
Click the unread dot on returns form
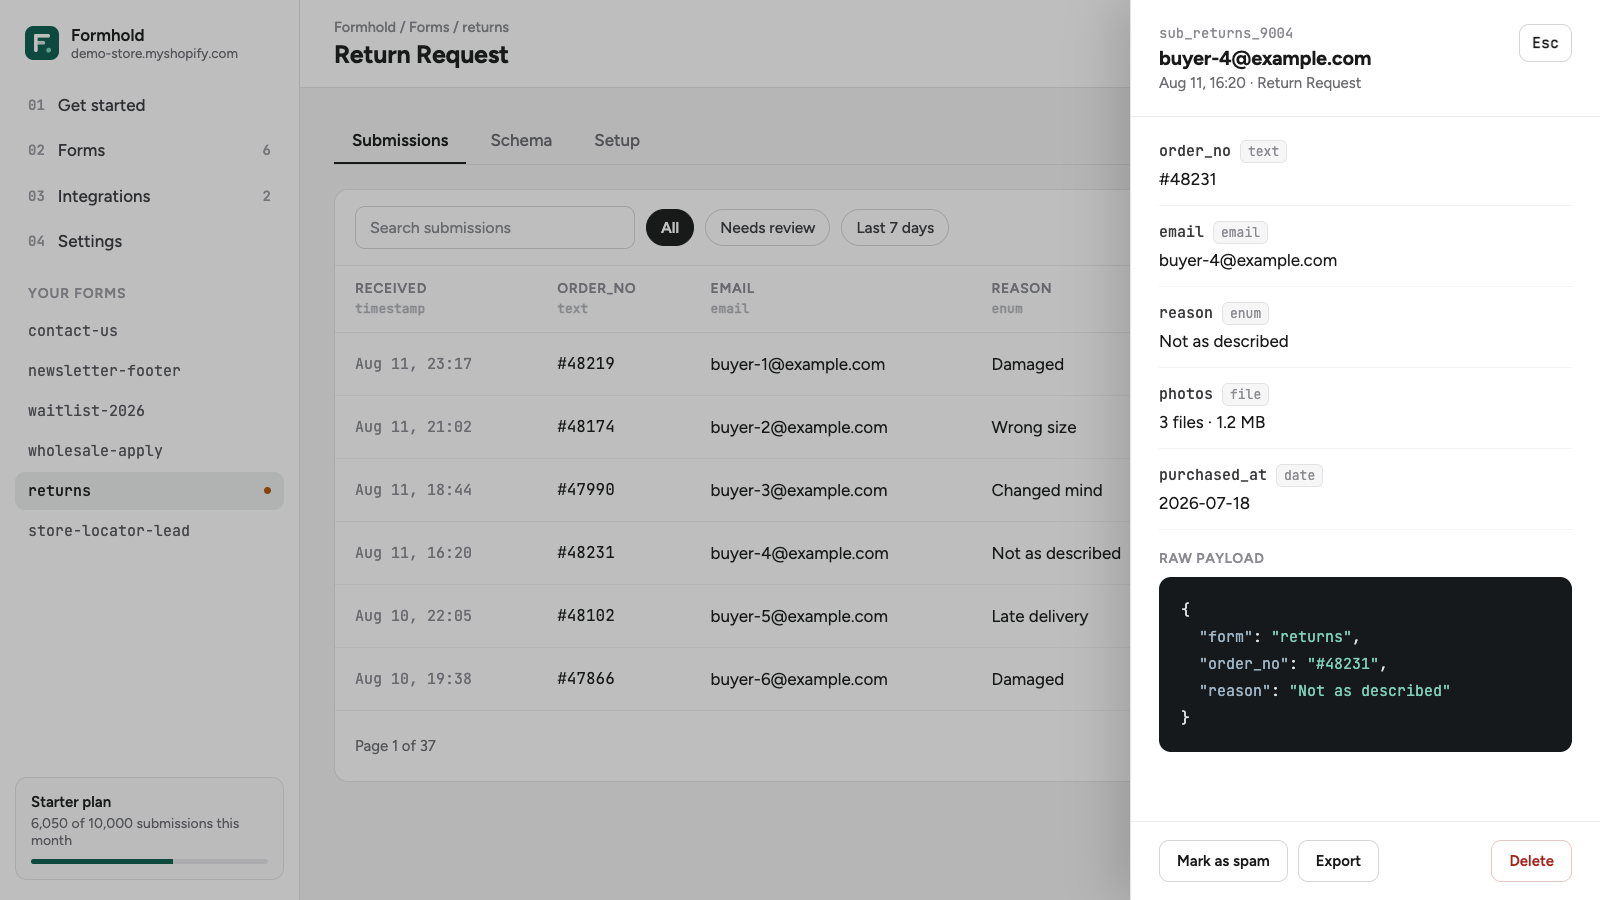point(267,491)
